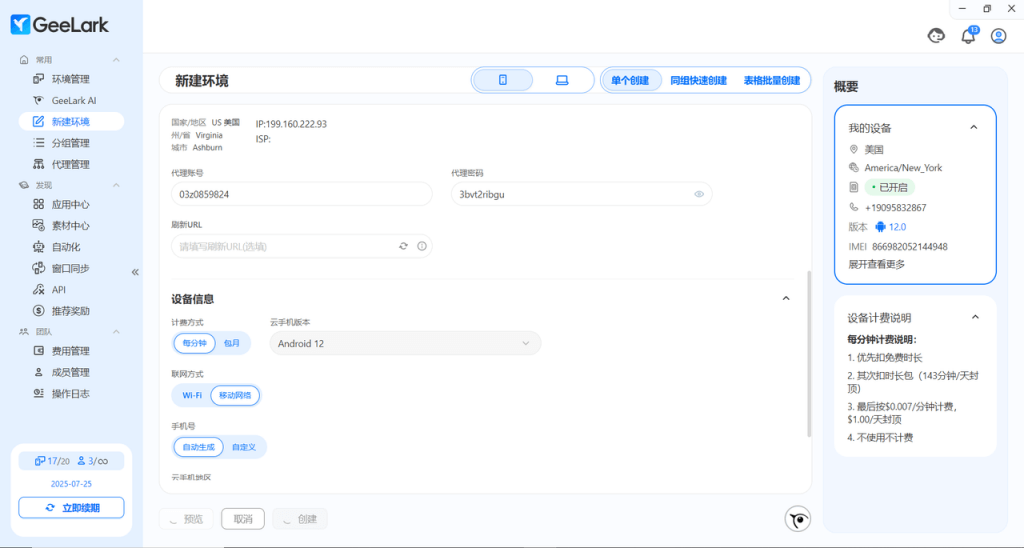
Task: Select Wi-Fi as the network mode
Action: [x=191, y=395]
